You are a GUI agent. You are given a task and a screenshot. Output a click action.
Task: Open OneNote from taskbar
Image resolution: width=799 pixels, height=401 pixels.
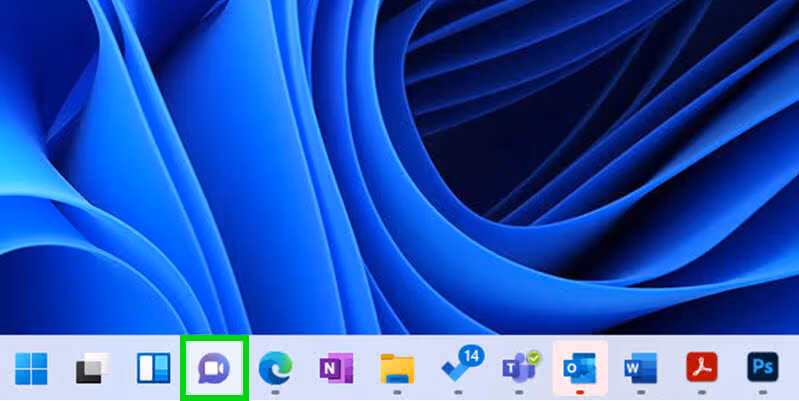tap(336, 368)
